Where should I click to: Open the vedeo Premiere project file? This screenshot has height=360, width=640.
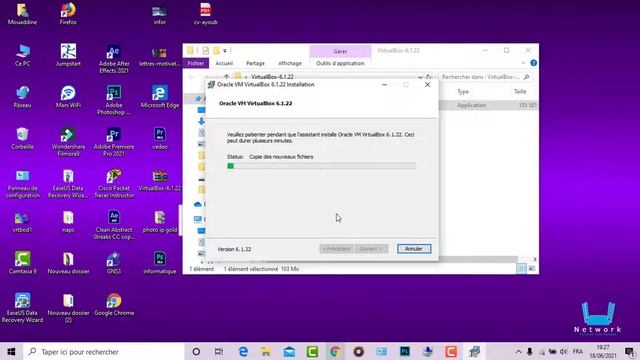(160, 138)
